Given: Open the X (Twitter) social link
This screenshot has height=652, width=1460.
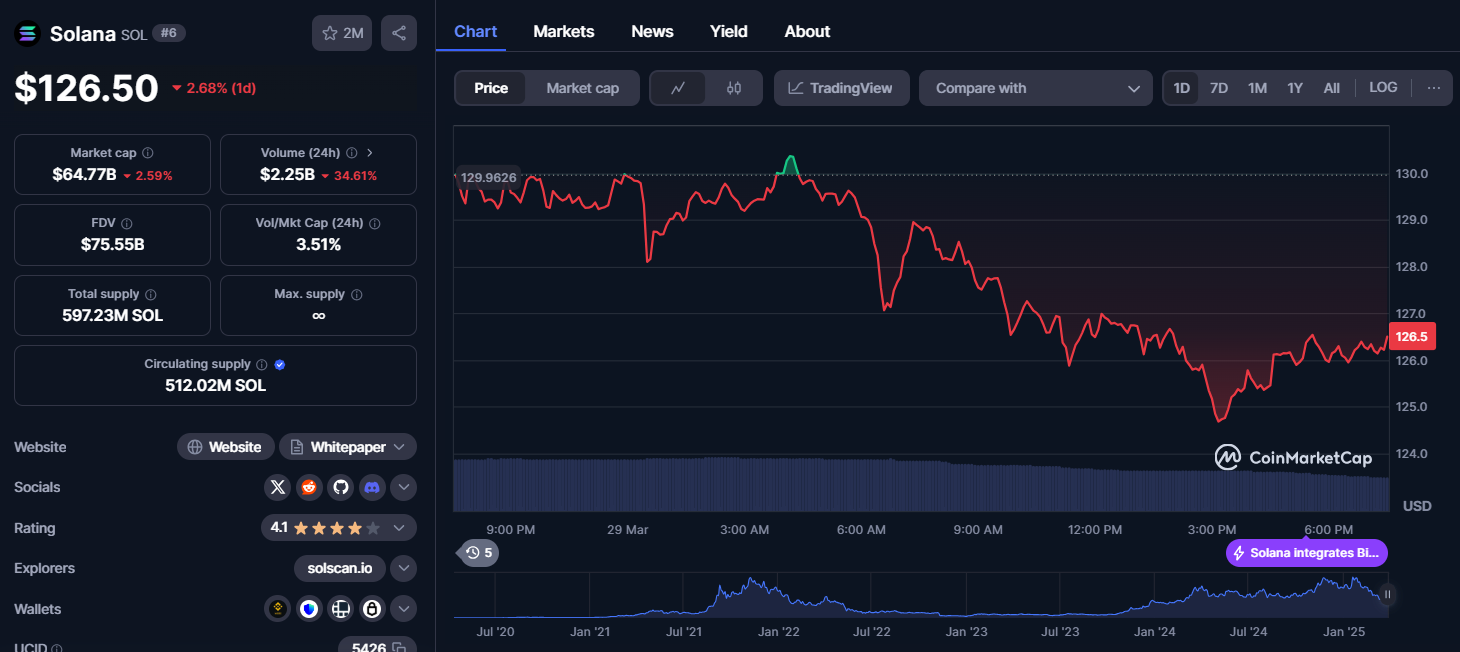Looking at the screenshot, I should pyautogui.click(x=278, y=487).
